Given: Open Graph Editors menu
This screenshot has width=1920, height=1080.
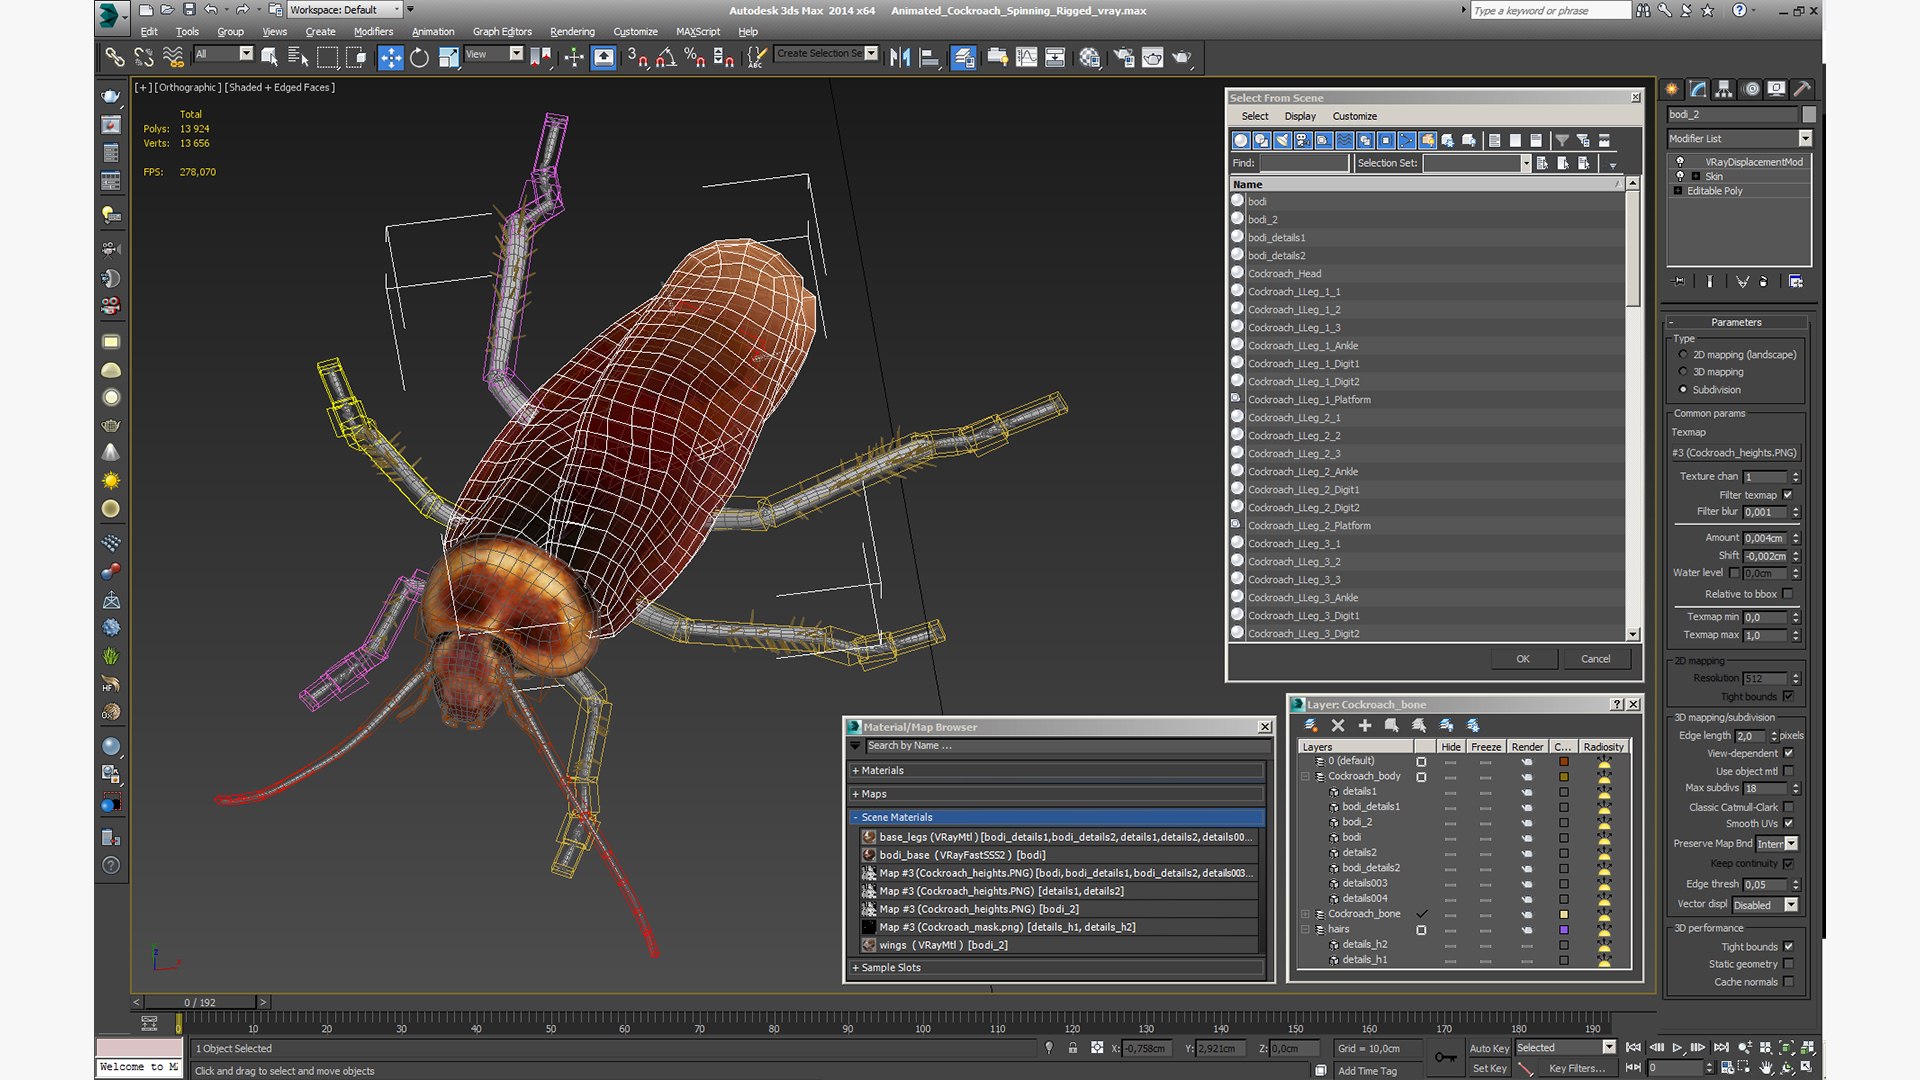Looking at the screenshot, I should [x=502, y=32].
